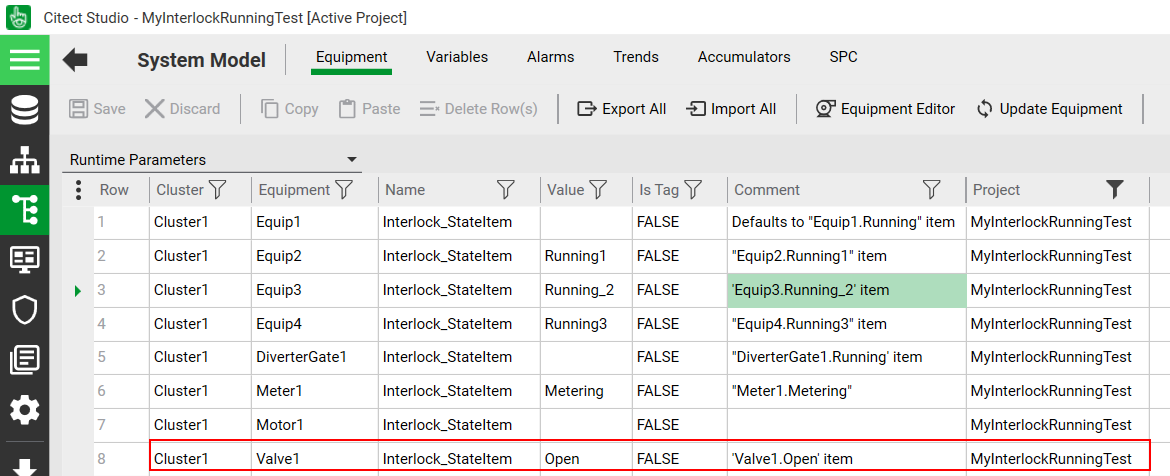1170x476 pixels.
Task: Click the Export All button
Action: point(622,109)
